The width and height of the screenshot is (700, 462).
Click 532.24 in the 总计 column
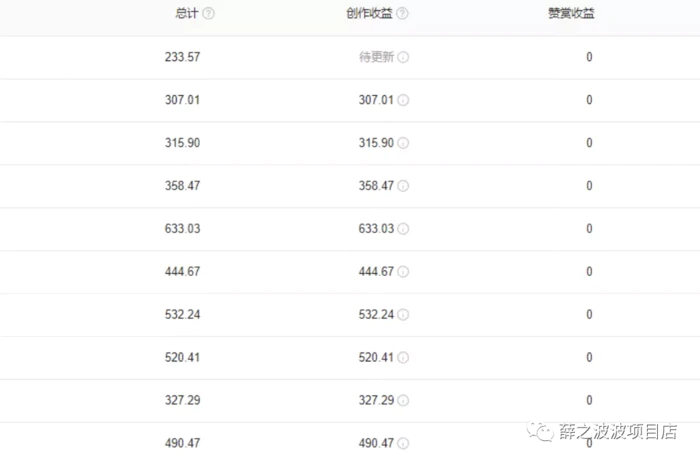coord(183,315)
